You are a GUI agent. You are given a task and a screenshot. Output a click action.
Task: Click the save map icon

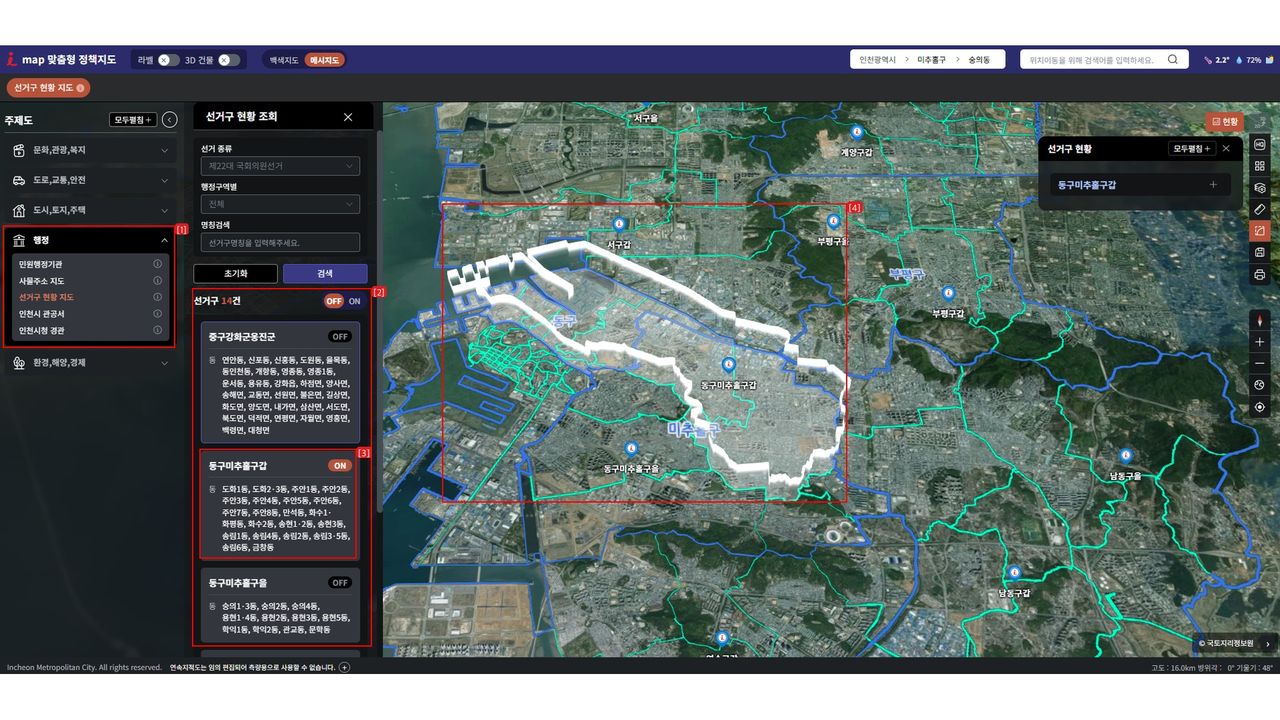(x=1259, y=252)
